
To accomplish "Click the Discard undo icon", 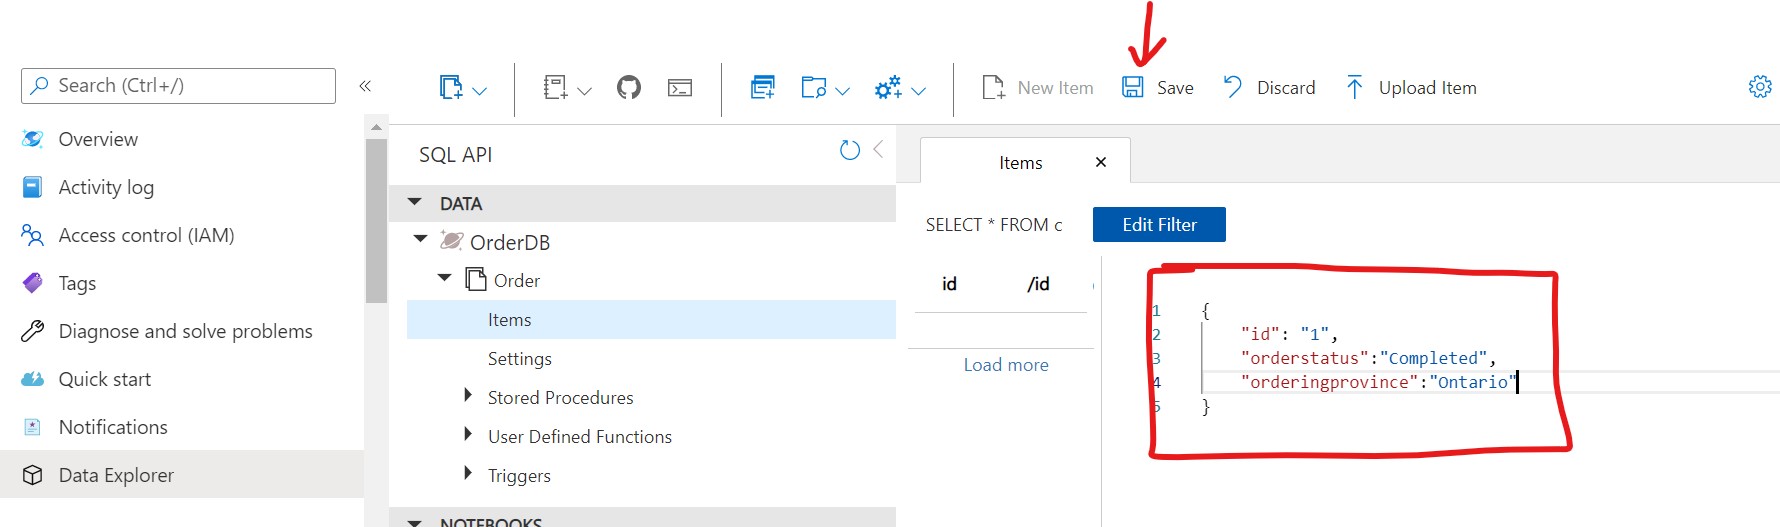I will point(1233,87).
